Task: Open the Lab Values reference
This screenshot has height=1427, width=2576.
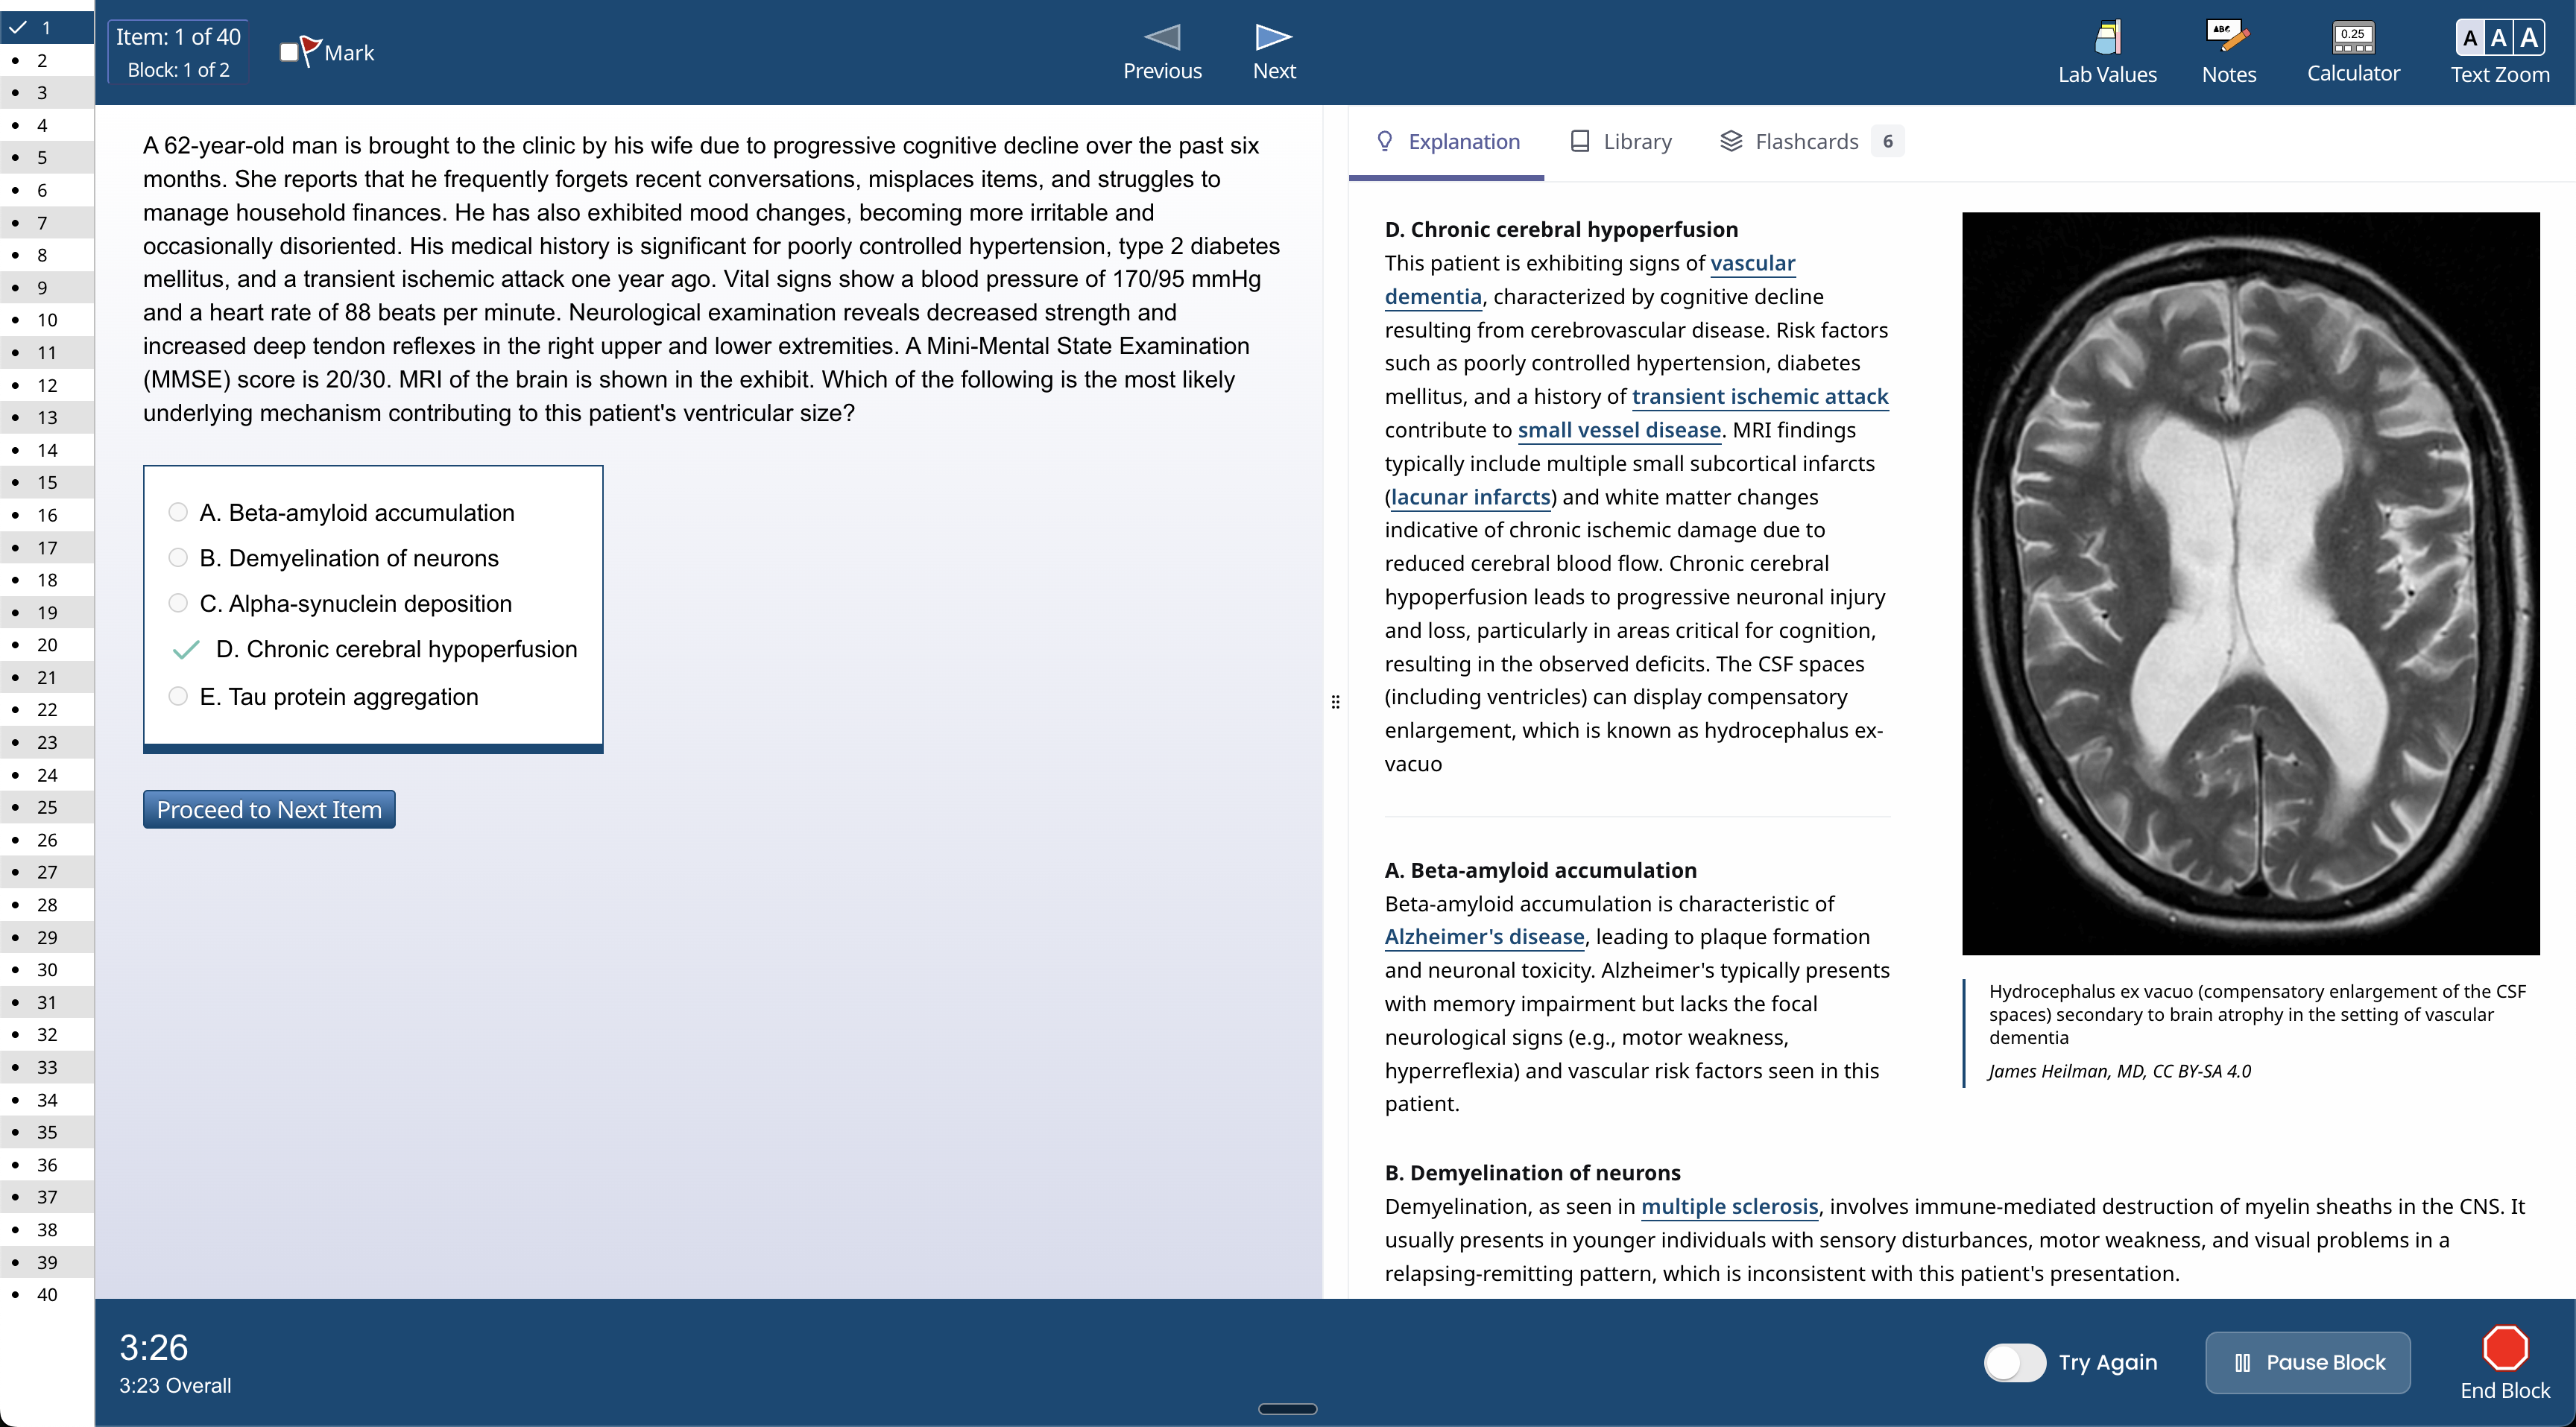Action: click(x=2106, y=52)
